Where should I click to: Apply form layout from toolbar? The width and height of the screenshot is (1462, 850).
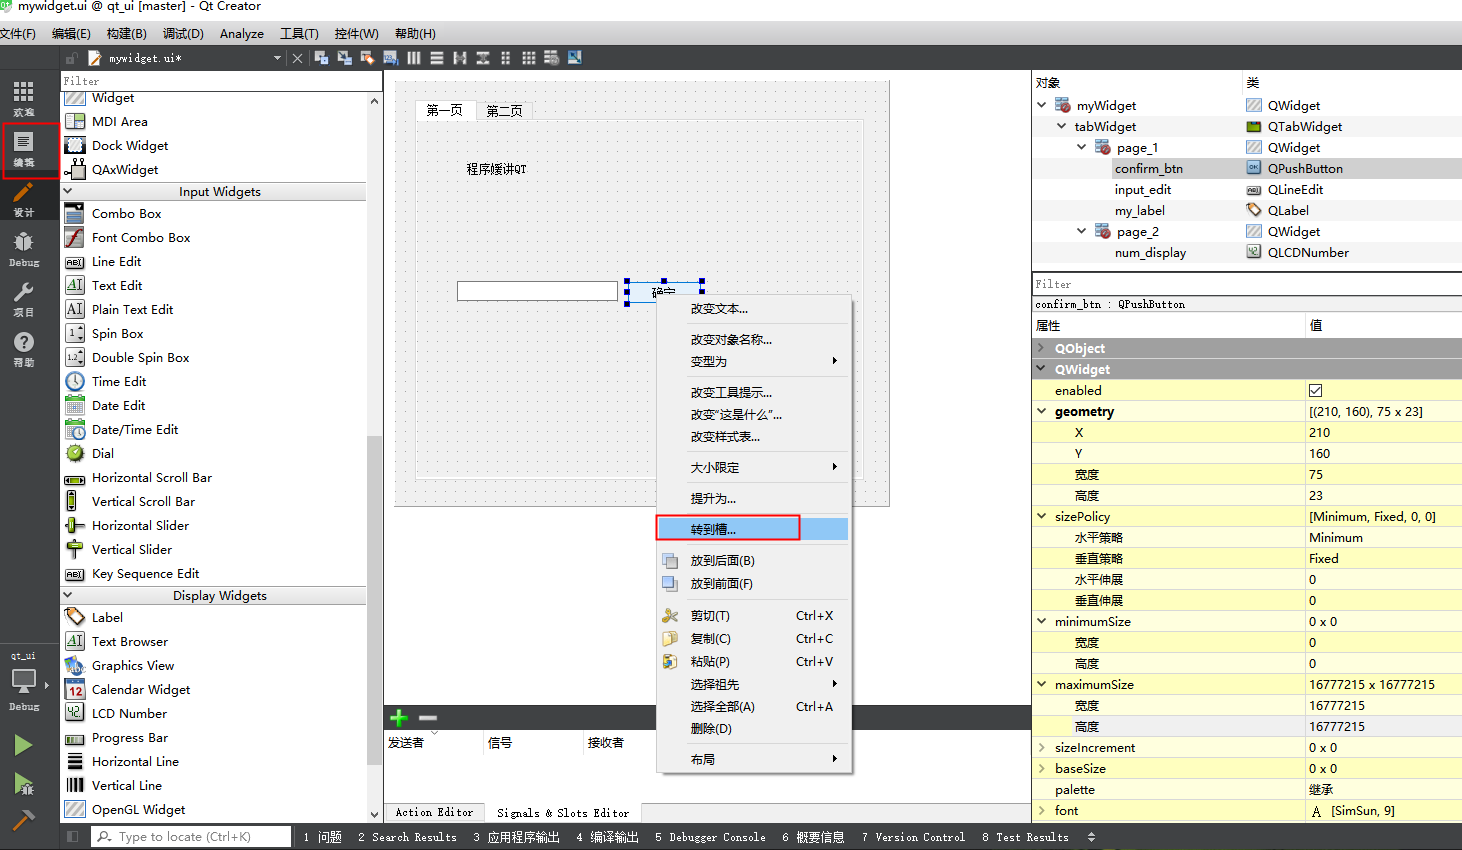coord(505,58)
